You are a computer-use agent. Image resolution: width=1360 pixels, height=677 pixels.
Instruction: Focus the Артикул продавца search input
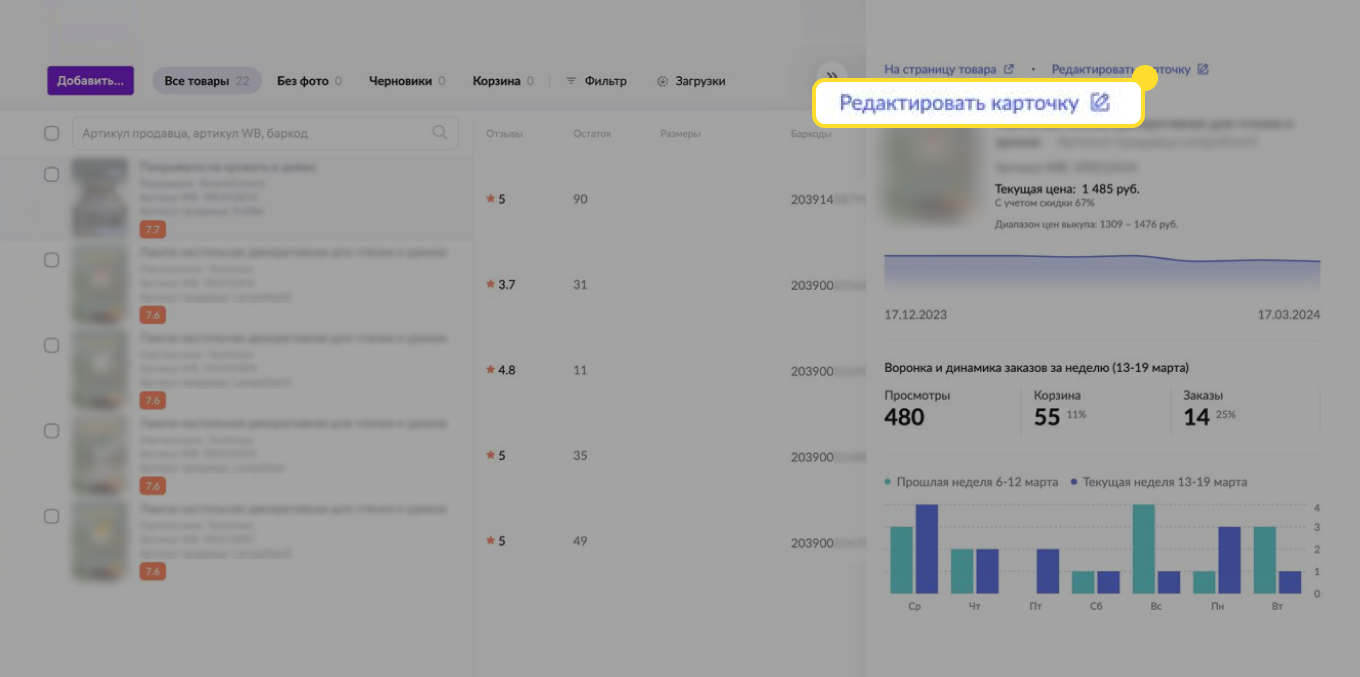tap(250, 133)
